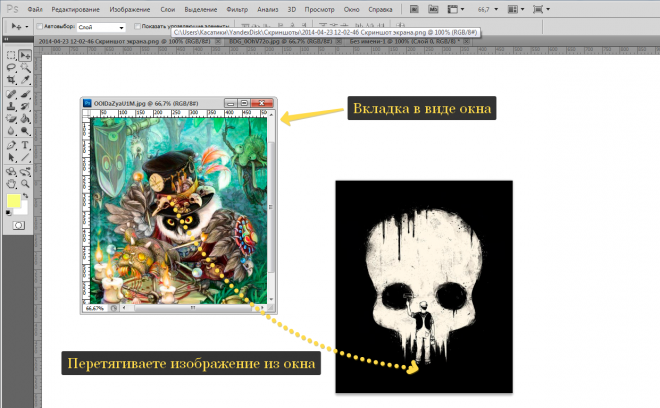The width and height of the screenshot is (660, 408).
Task: Open the Move tool preset picker
Action: coord(19,27)
